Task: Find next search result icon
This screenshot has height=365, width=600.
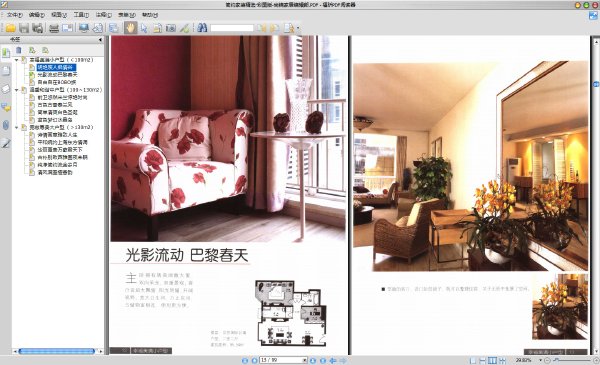Action: [x=274, y=28]
